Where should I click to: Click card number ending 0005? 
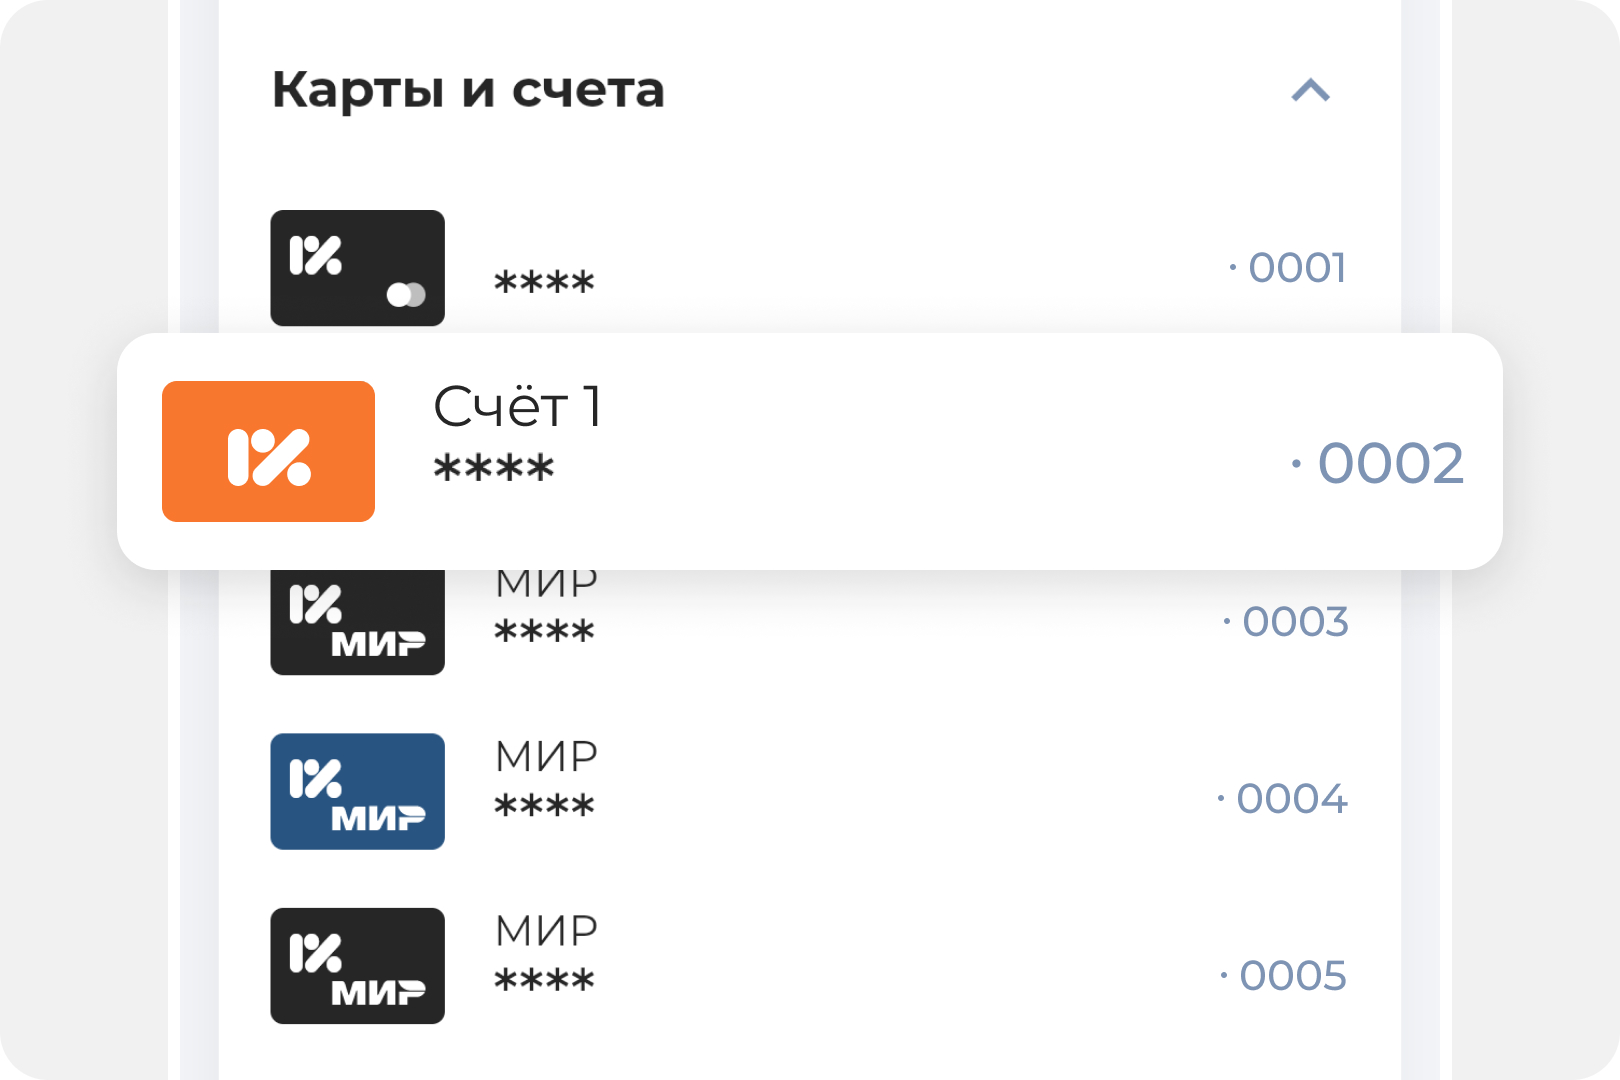click(1283, 976)
